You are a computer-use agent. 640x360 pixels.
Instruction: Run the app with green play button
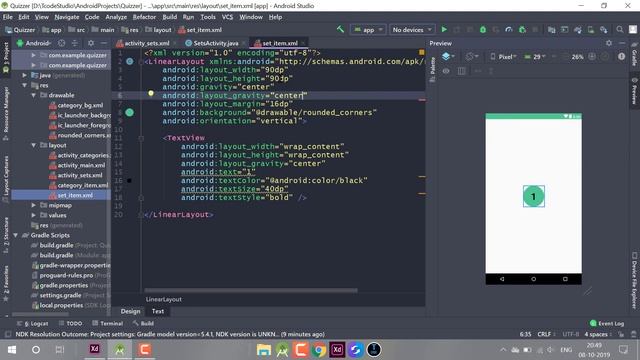tap(444, 29)
